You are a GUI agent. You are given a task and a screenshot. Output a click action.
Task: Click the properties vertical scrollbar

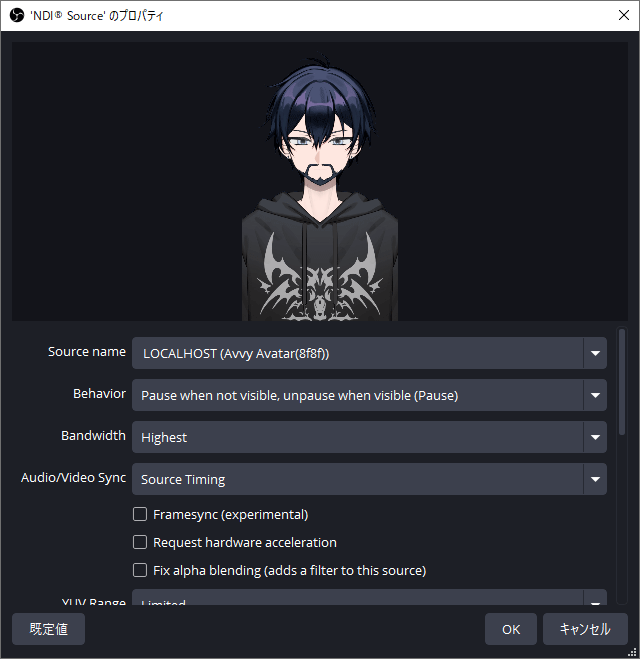(622, 382)
